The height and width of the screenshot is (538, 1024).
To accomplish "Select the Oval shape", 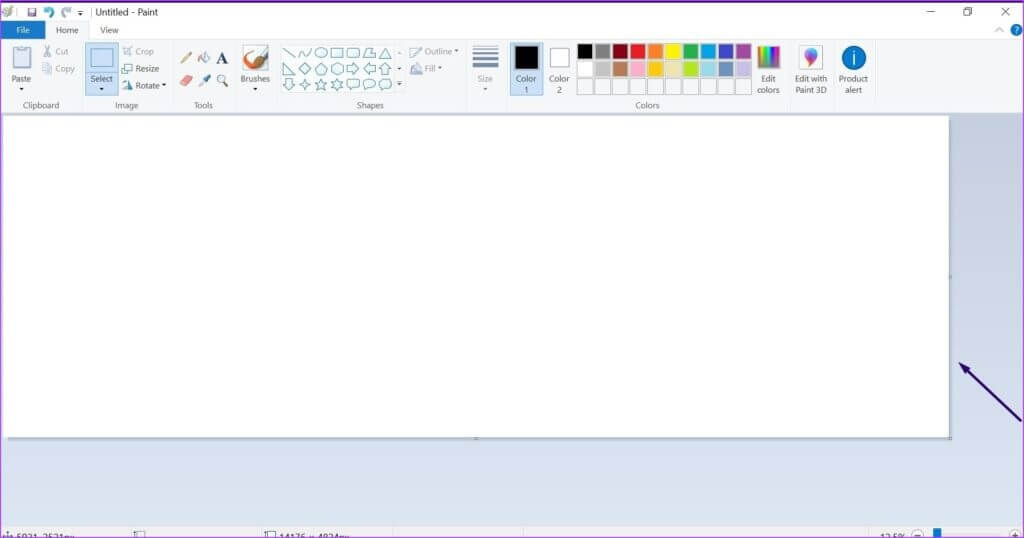I will pyautogui.click(x=321, y=53).
